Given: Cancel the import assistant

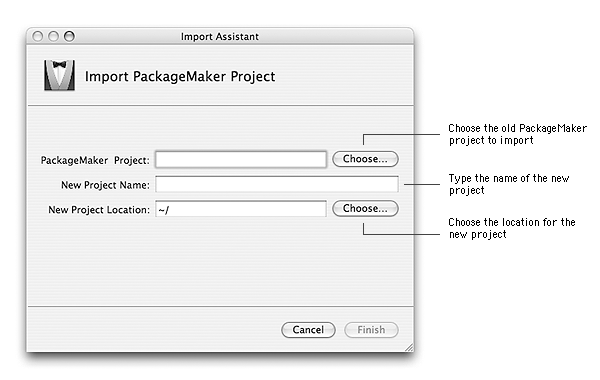Looking at the screenshot, I should (x=308, y=330).
